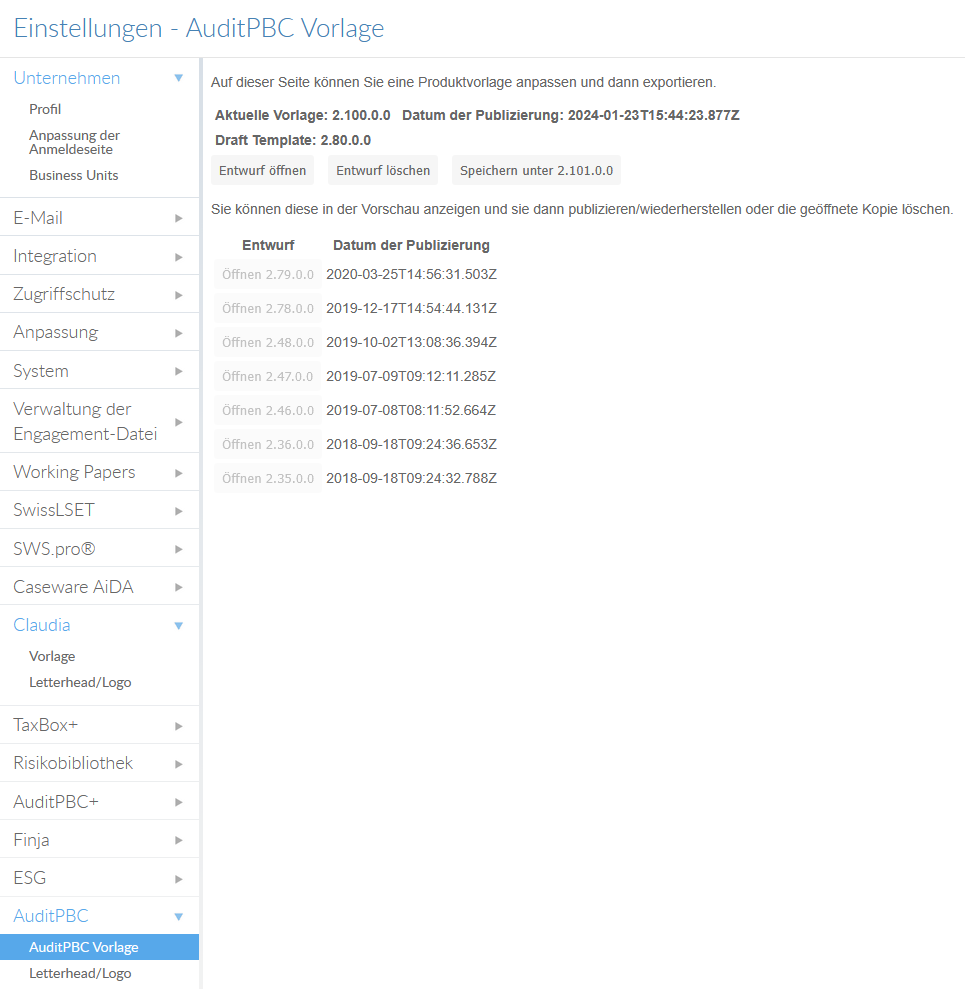Click date 2019-12-17T14:54:44.131Z
This screenshot has height=989, width=965.
[x=411, y=308]
